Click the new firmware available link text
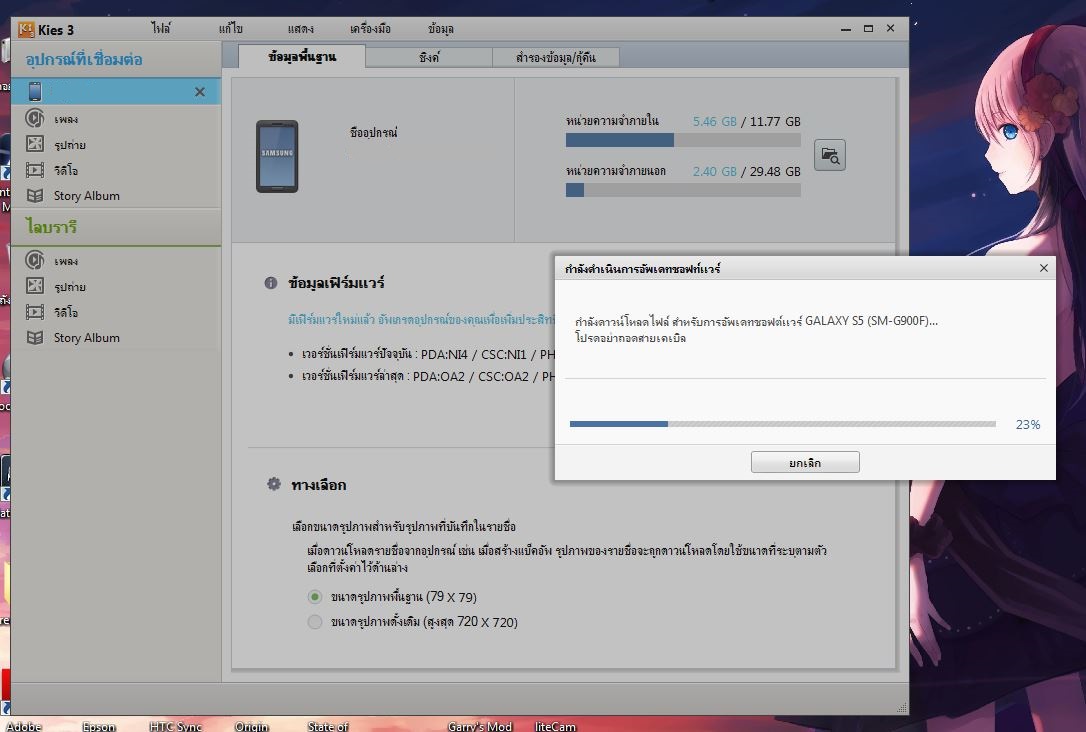Screen dimensions: 1086x732 (421, 319)
